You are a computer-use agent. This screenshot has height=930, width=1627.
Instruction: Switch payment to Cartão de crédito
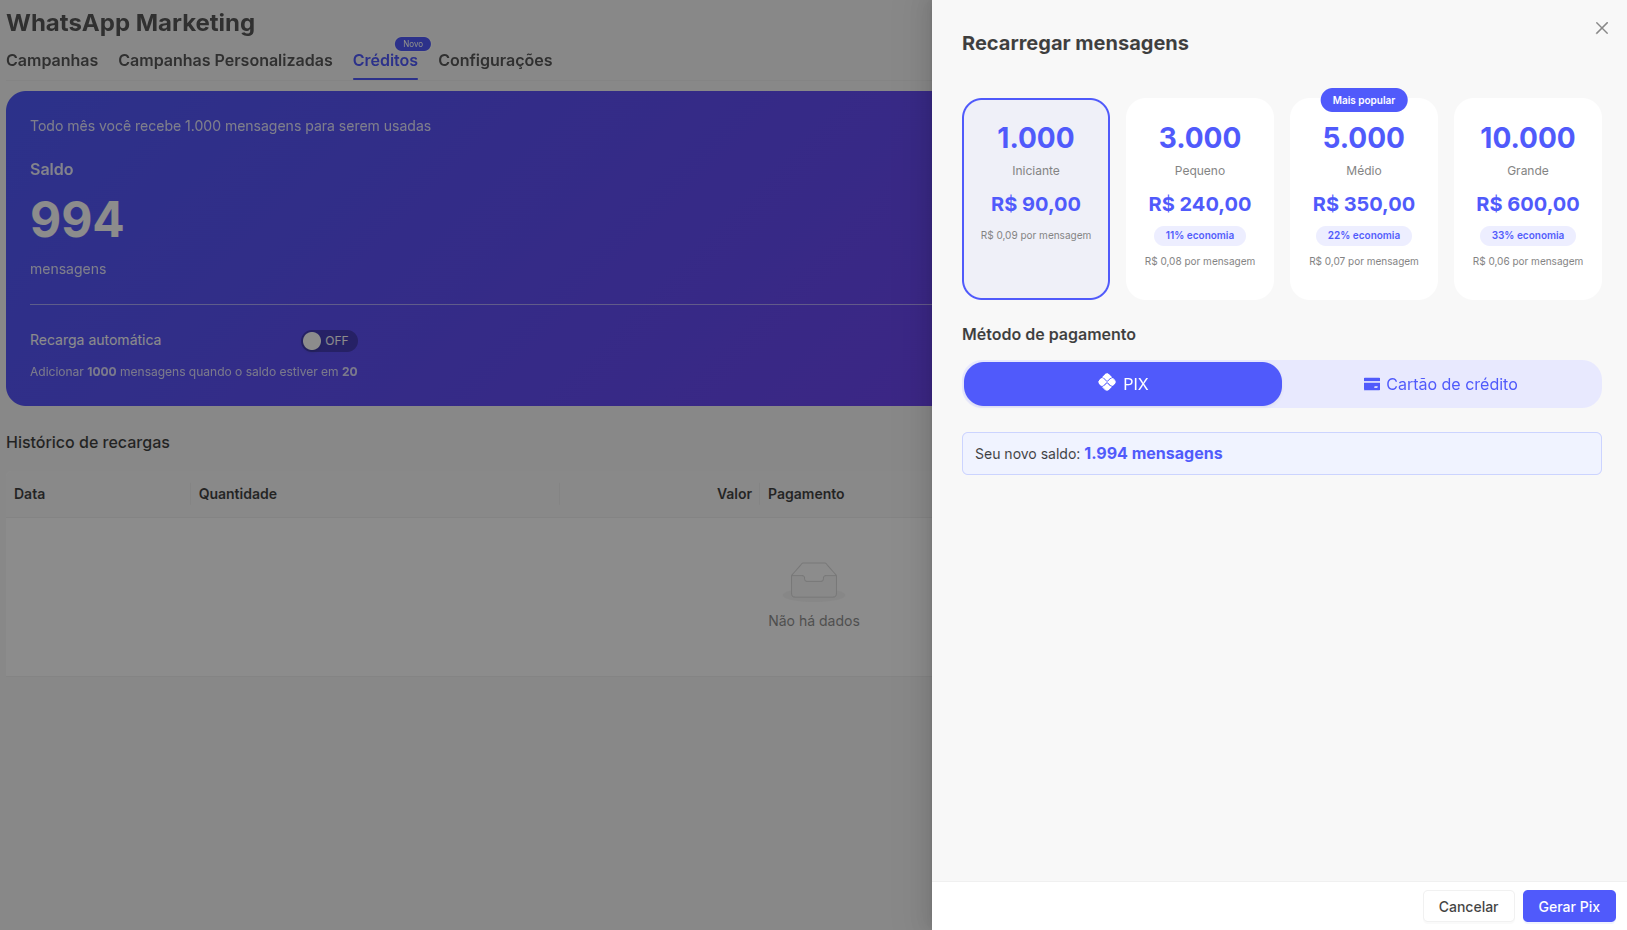(x=1441, y=384)
